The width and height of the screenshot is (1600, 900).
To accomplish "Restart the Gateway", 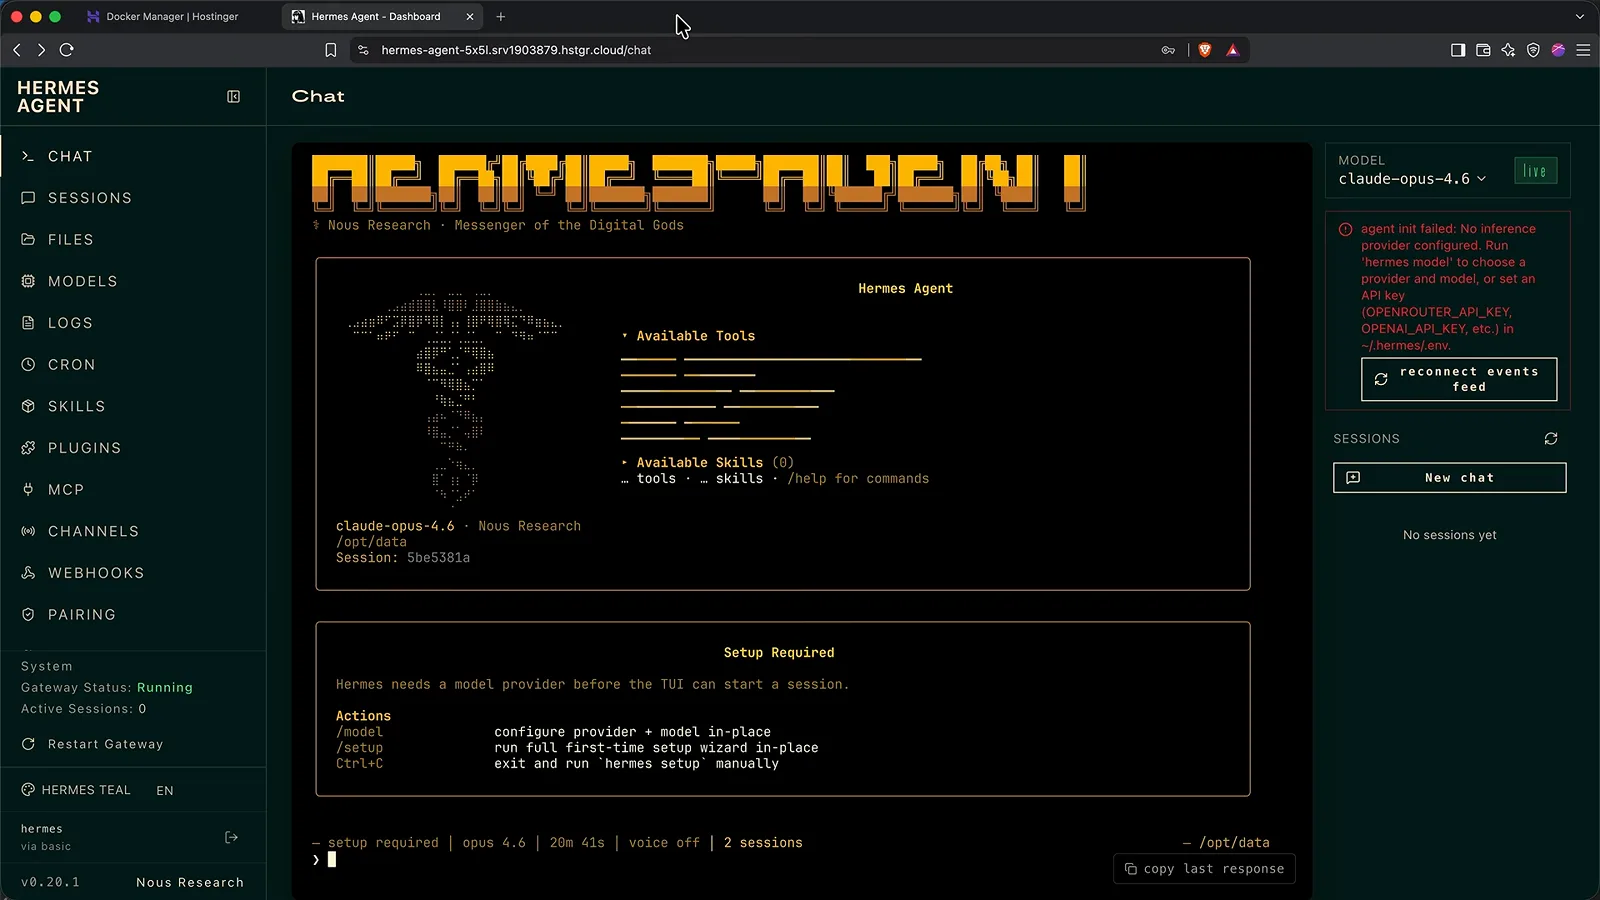I will pos(92,744).
